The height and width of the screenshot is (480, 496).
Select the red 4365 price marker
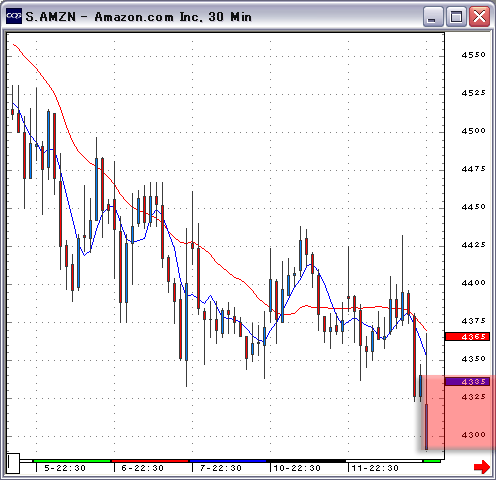pos(467,336)
